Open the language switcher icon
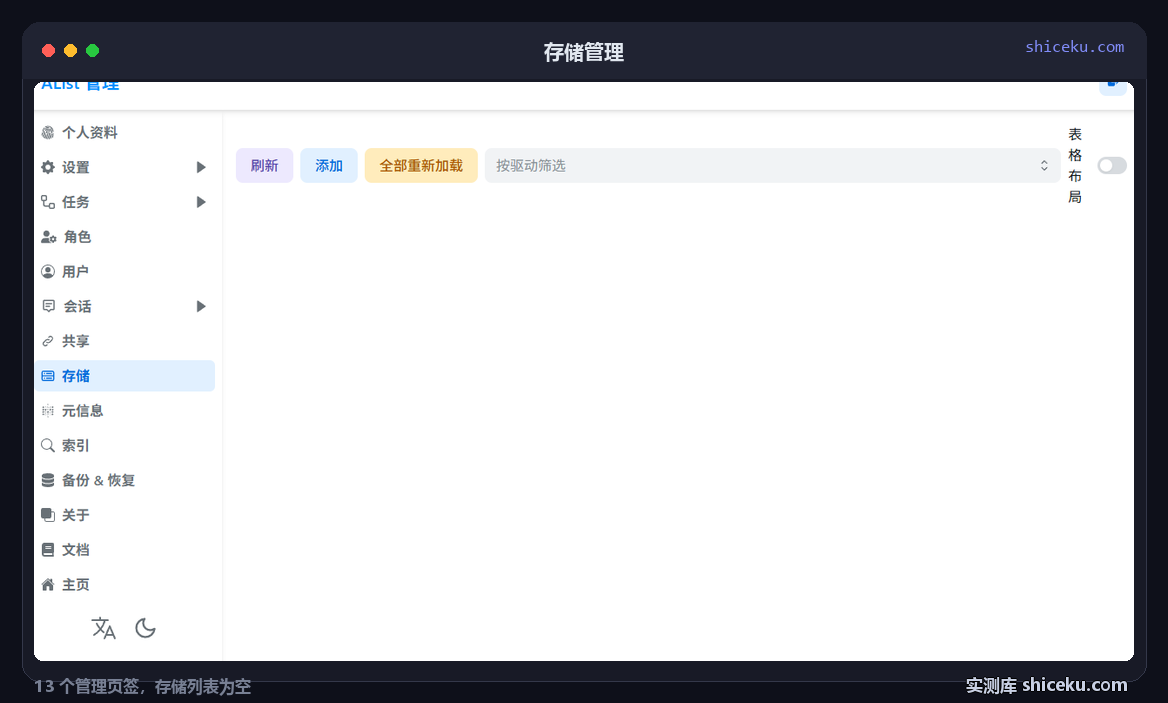The height and width of the screenshot is (703, 1168). (104, 629)
